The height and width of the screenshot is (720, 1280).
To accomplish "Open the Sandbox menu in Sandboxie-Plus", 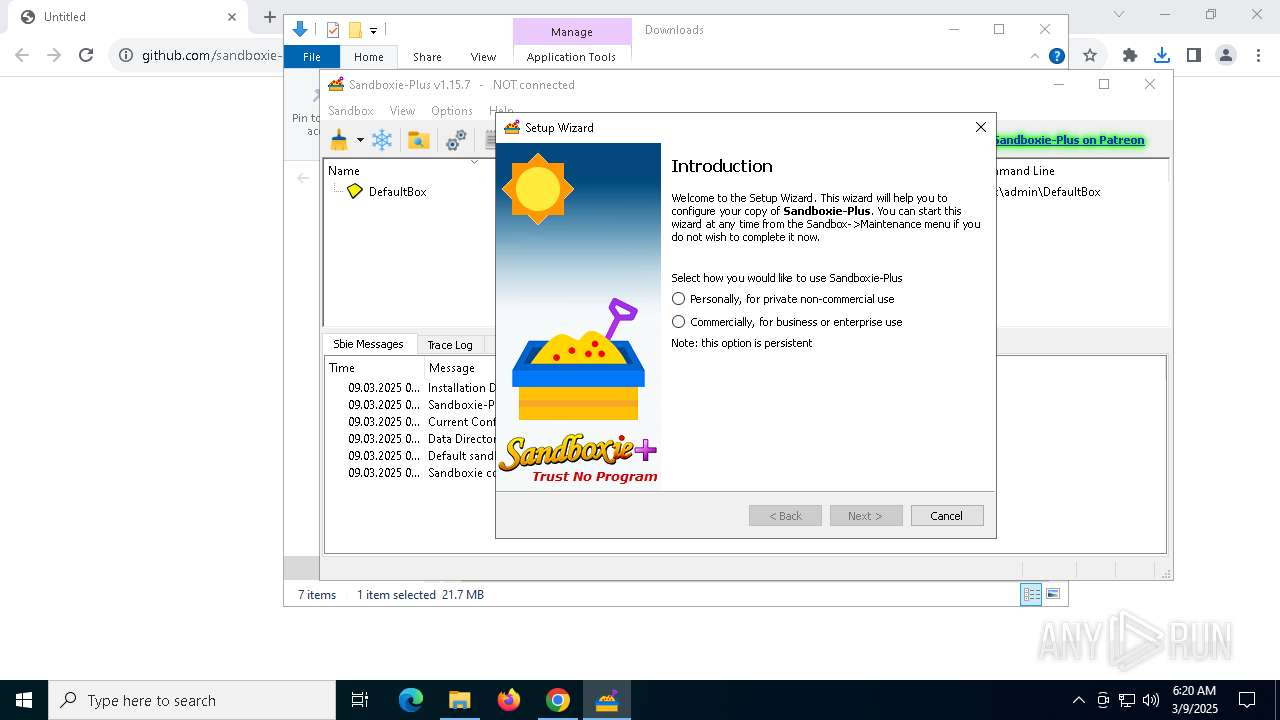I will point(351,111).
